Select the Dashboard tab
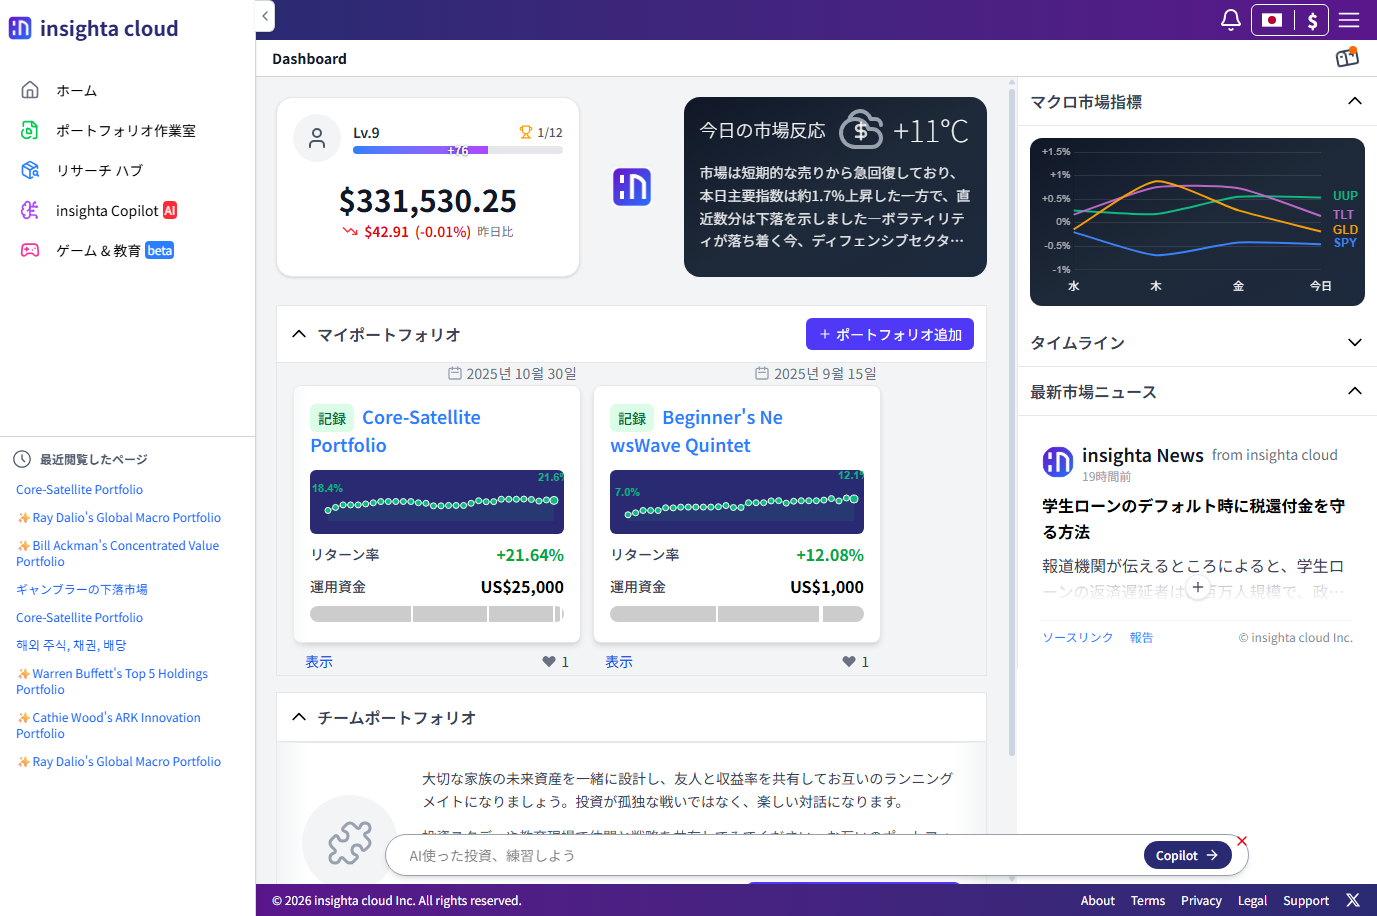 tap(309, 58)
